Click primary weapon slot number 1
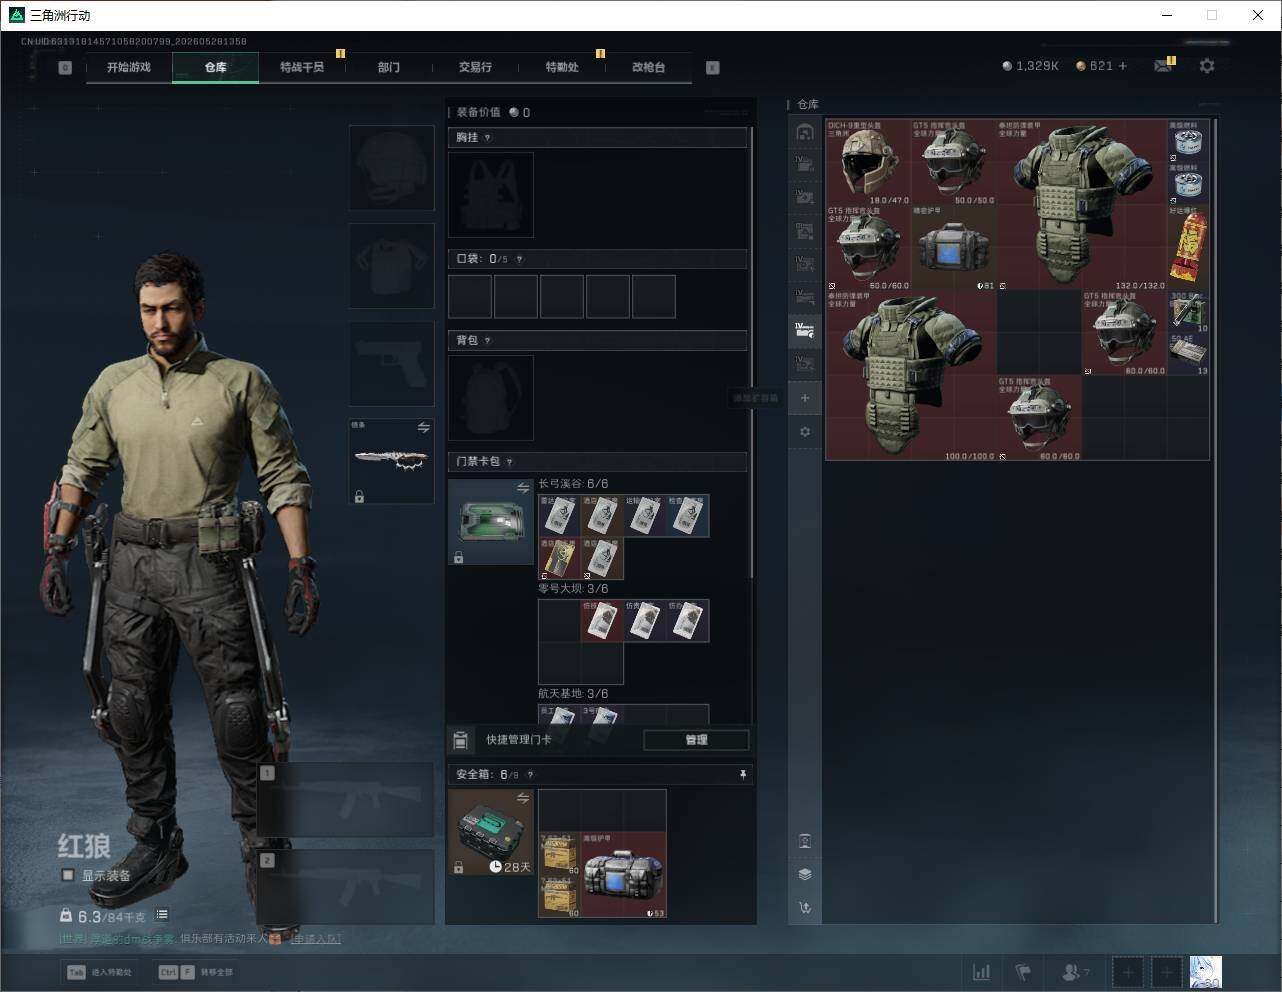The width and height of the screenshot is (1282, 992). point(346,799)
